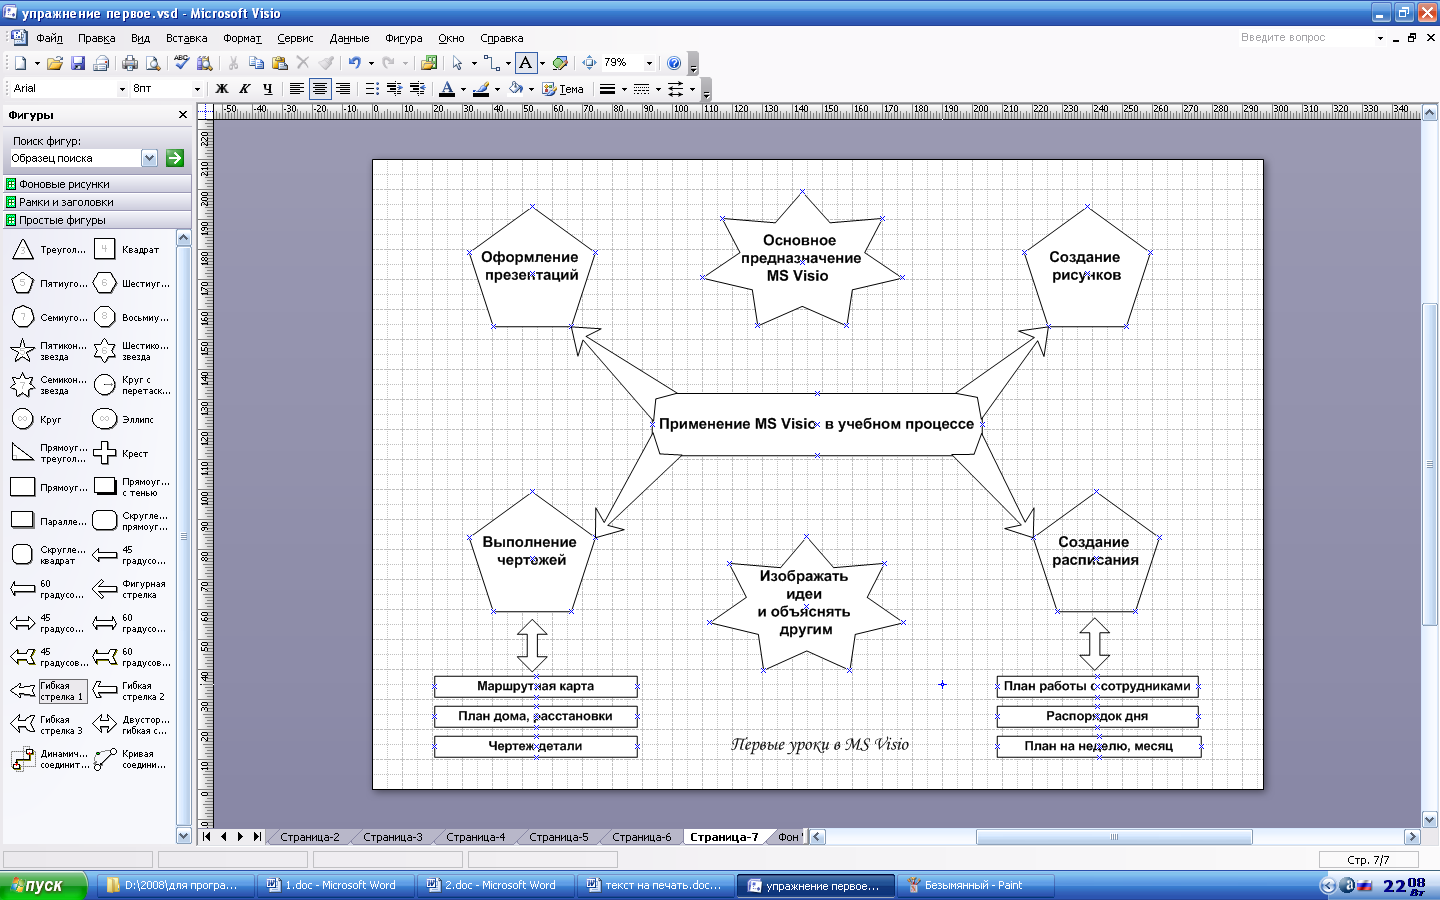The width and height of the screenshot is (1440, 900).
Task: Toggle Italic (К) formatting
Action: 245,89
